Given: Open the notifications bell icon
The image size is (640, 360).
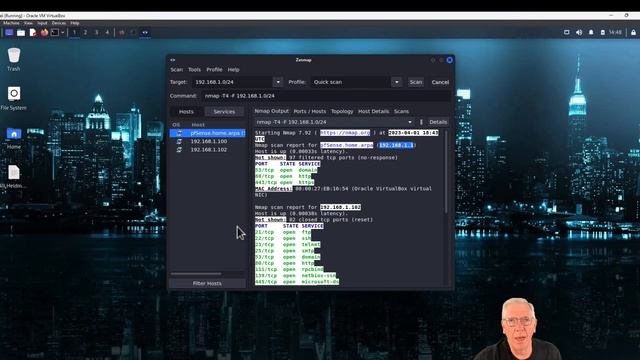Looking at the screenshot, I should 591,32.
